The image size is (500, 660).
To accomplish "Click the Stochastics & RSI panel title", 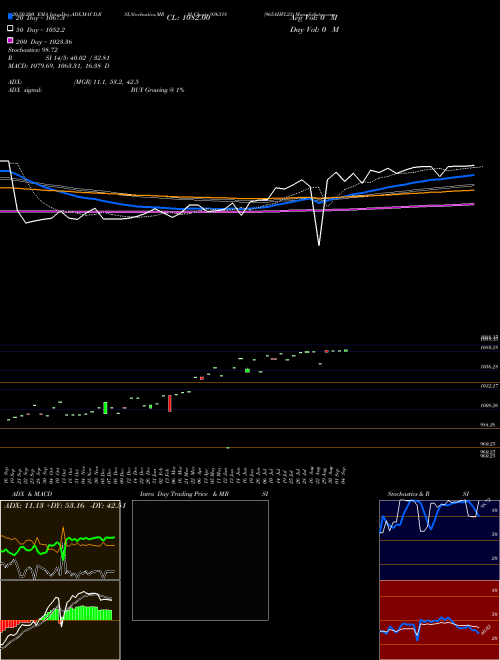I will [x=428, y=494].
